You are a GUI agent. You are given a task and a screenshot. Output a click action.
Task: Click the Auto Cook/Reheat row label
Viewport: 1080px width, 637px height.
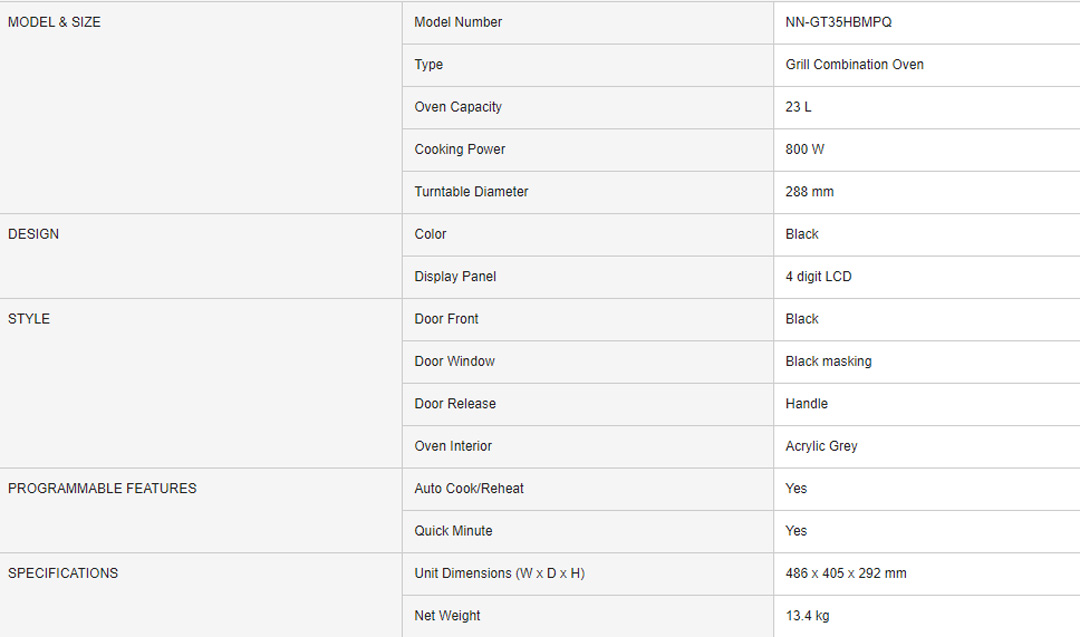(x=469, y=489)
